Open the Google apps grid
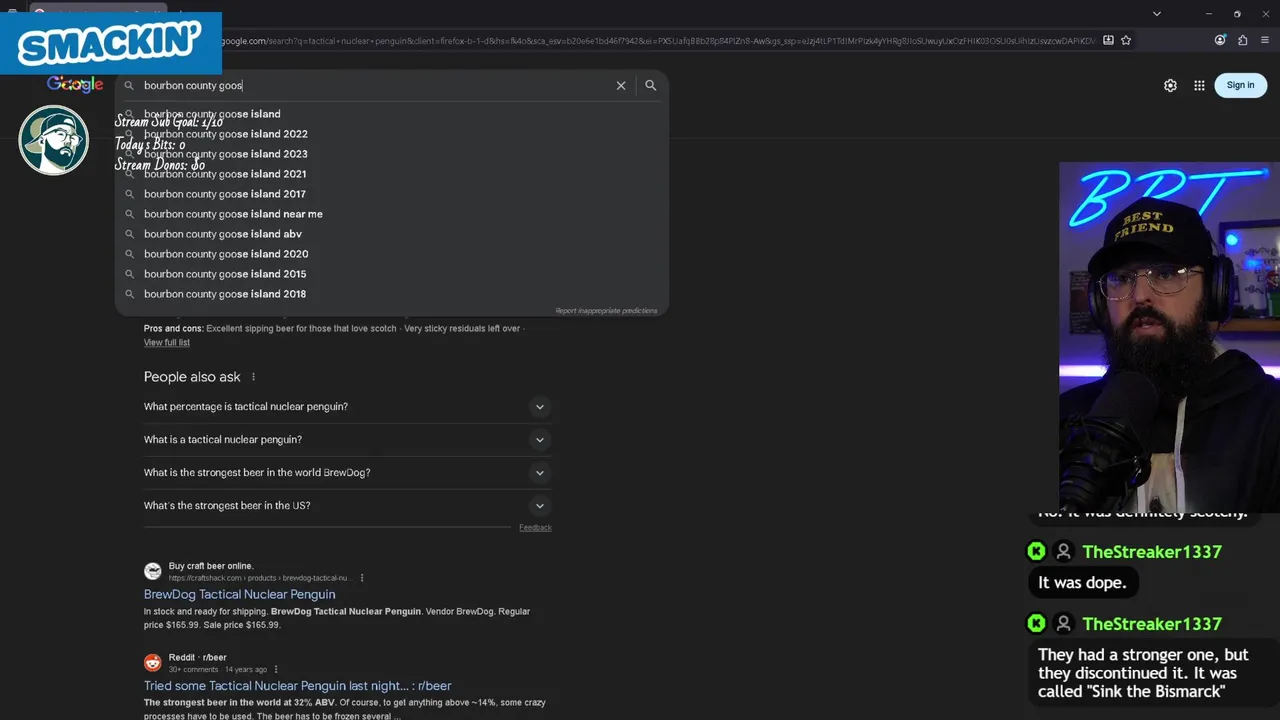 coord(1199,86)
